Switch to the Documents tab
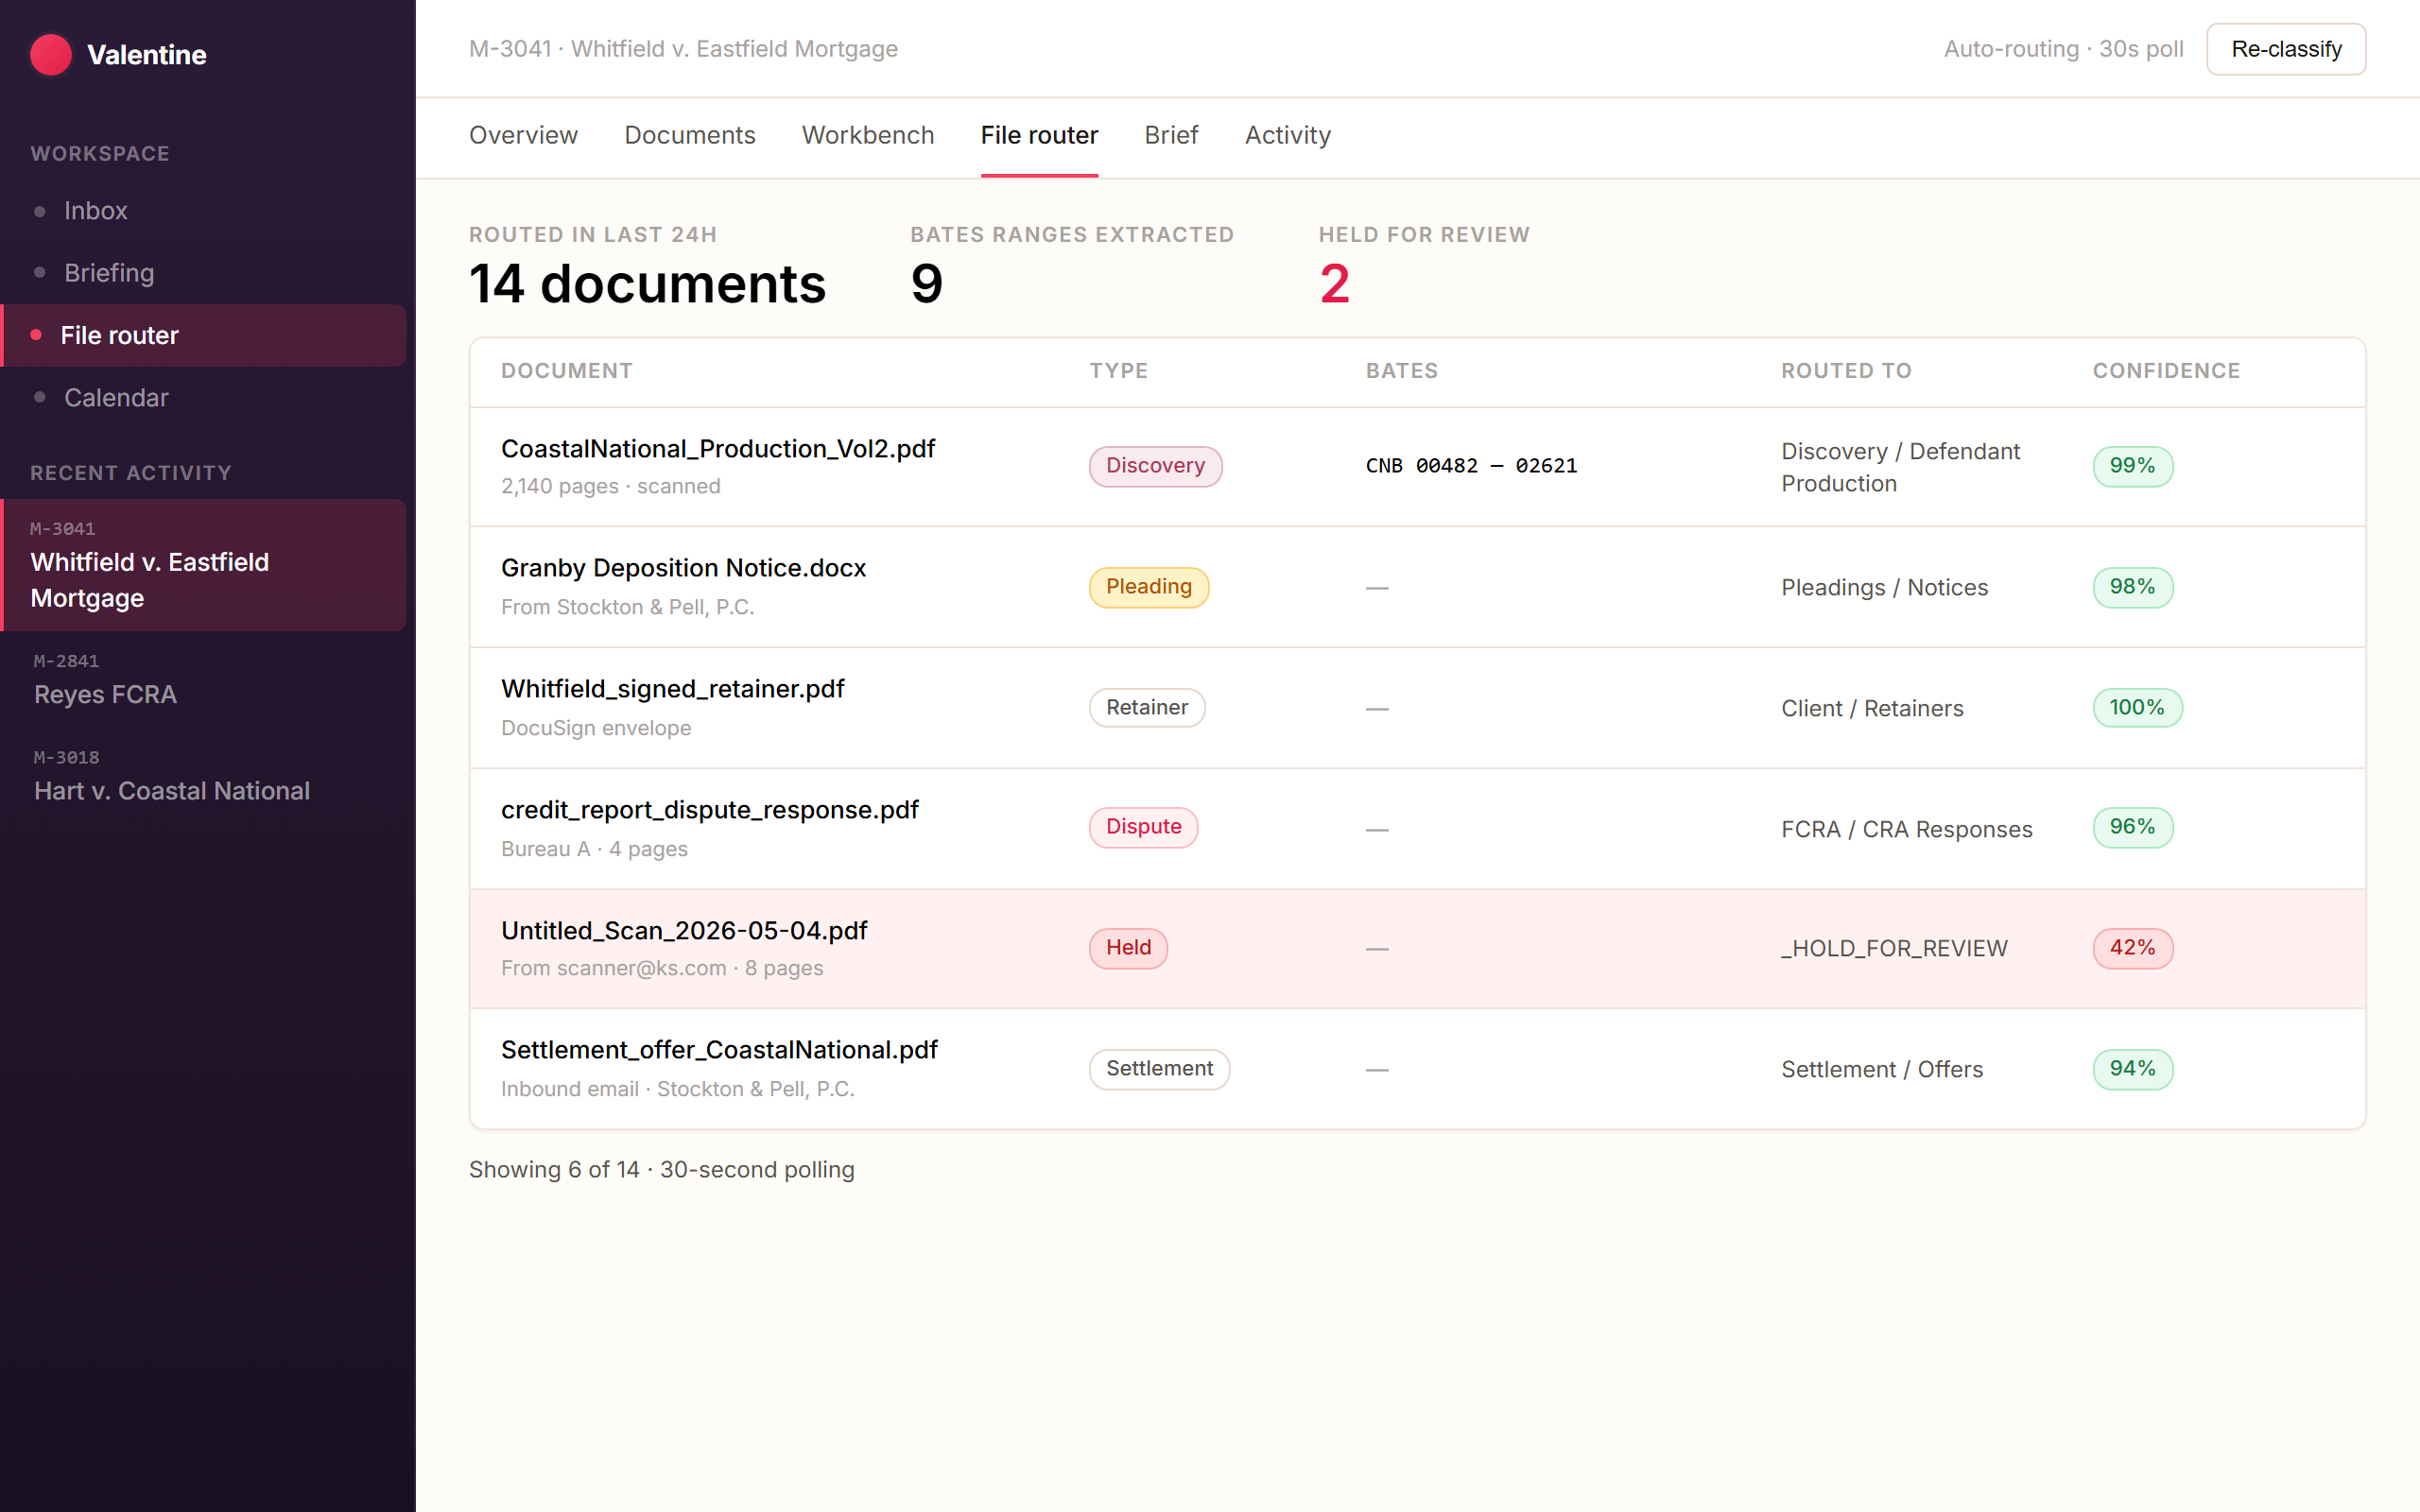Screen dimensions: 2420x1512 (x=690, y=135)
